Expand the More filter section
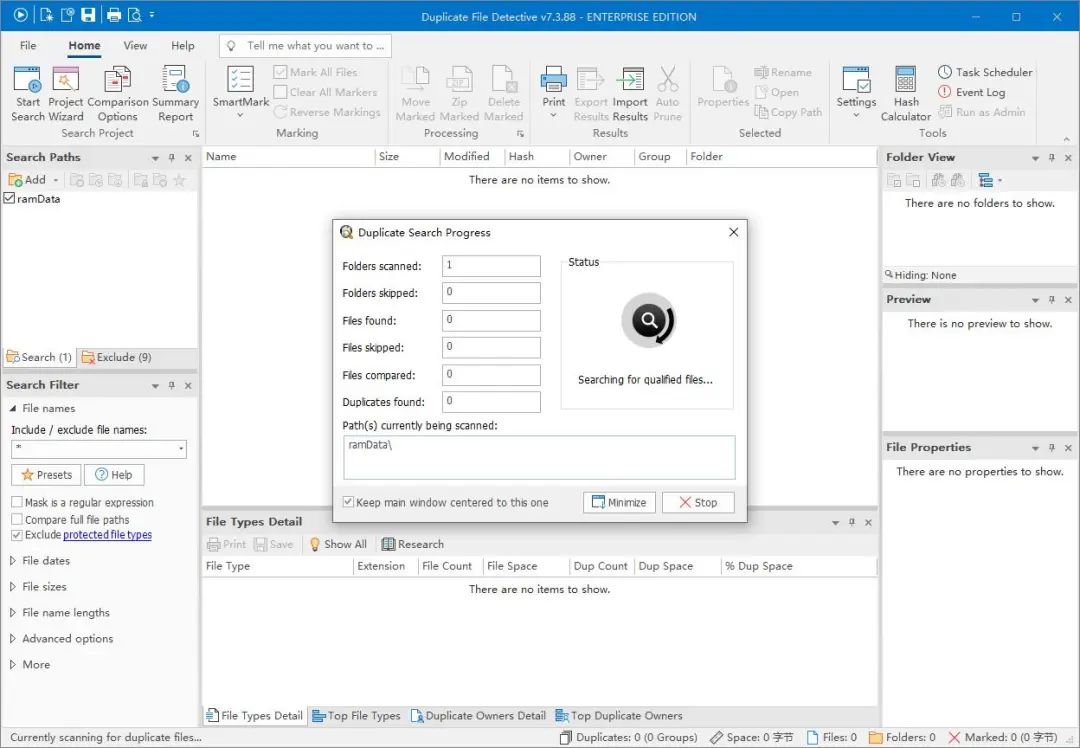The width and height of the screenshot is (1080, 748). click(12, 665)
